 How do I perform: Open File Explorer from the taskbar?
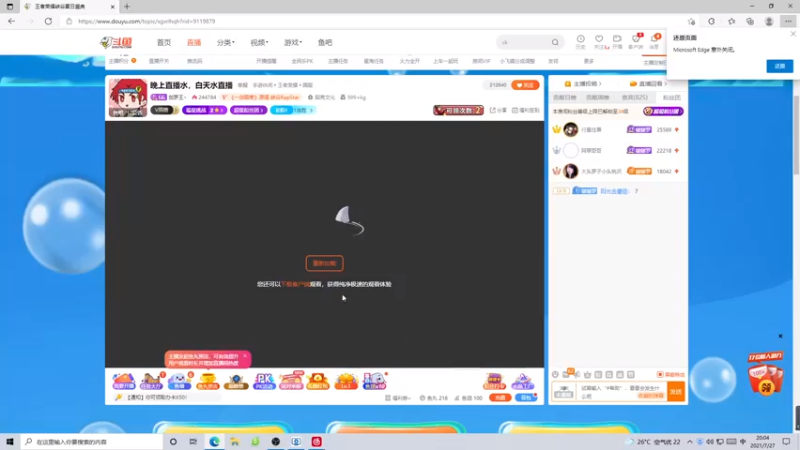(x=235, y=442)
